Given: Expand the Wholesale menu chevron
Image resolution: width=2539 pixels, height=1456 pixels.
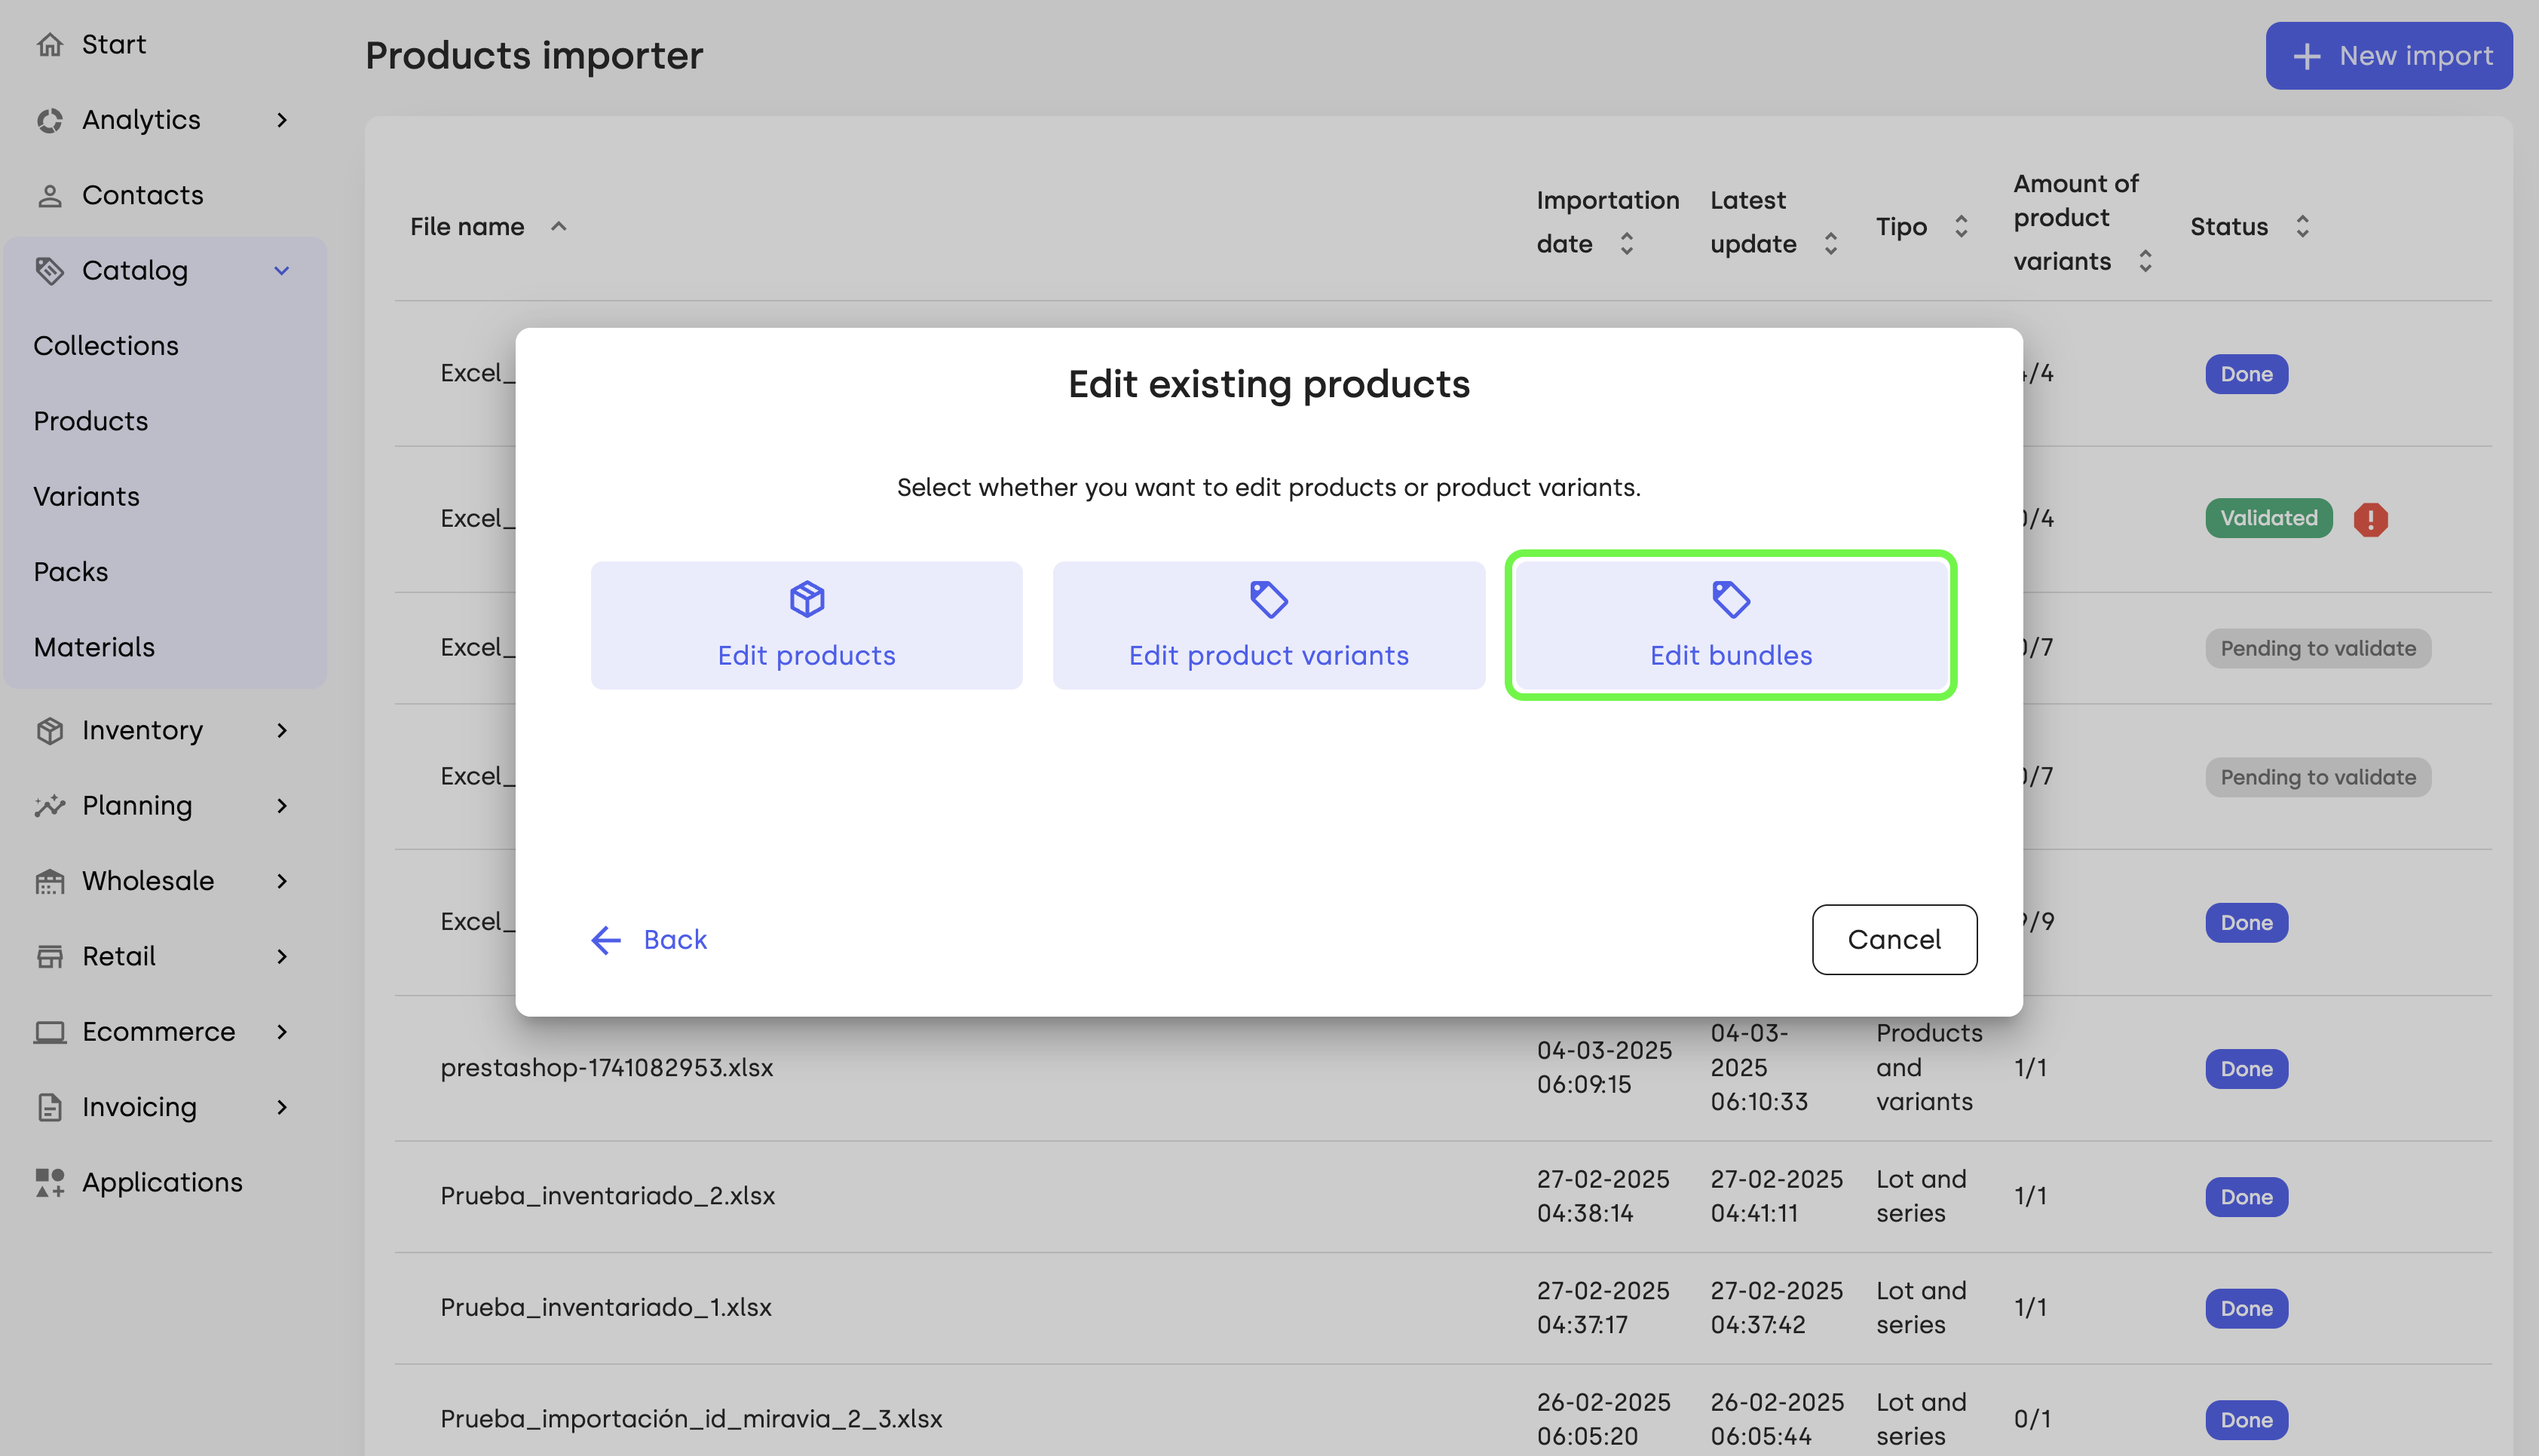Looking at the screenshot, I should pyautogui.click(x=282, y=881).
